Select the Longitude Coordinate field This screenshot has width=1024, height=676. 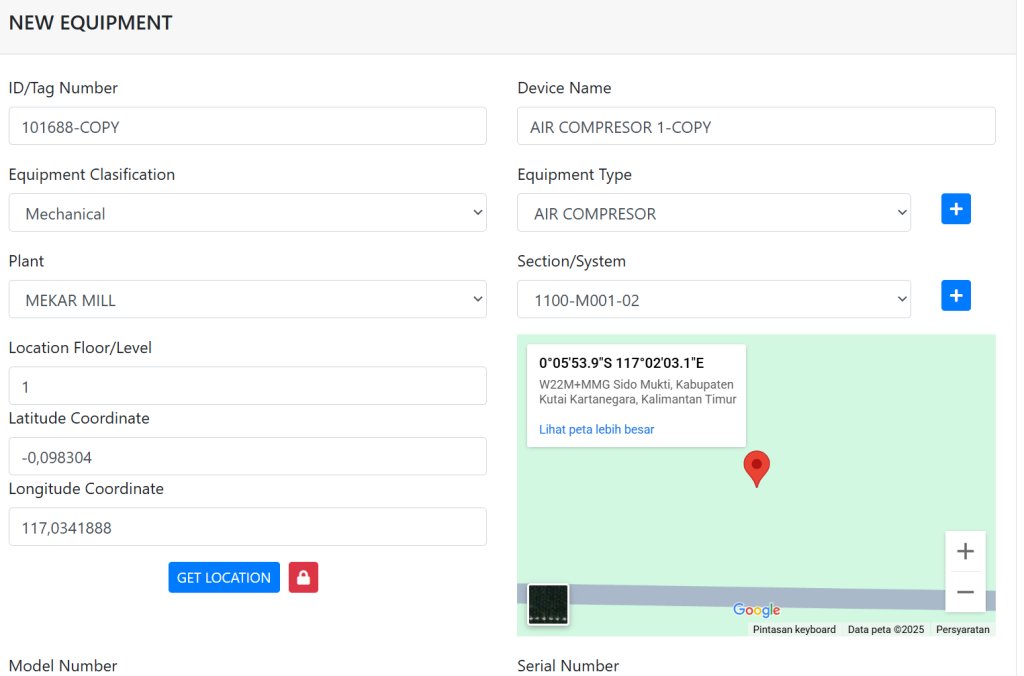coord(247,527)
